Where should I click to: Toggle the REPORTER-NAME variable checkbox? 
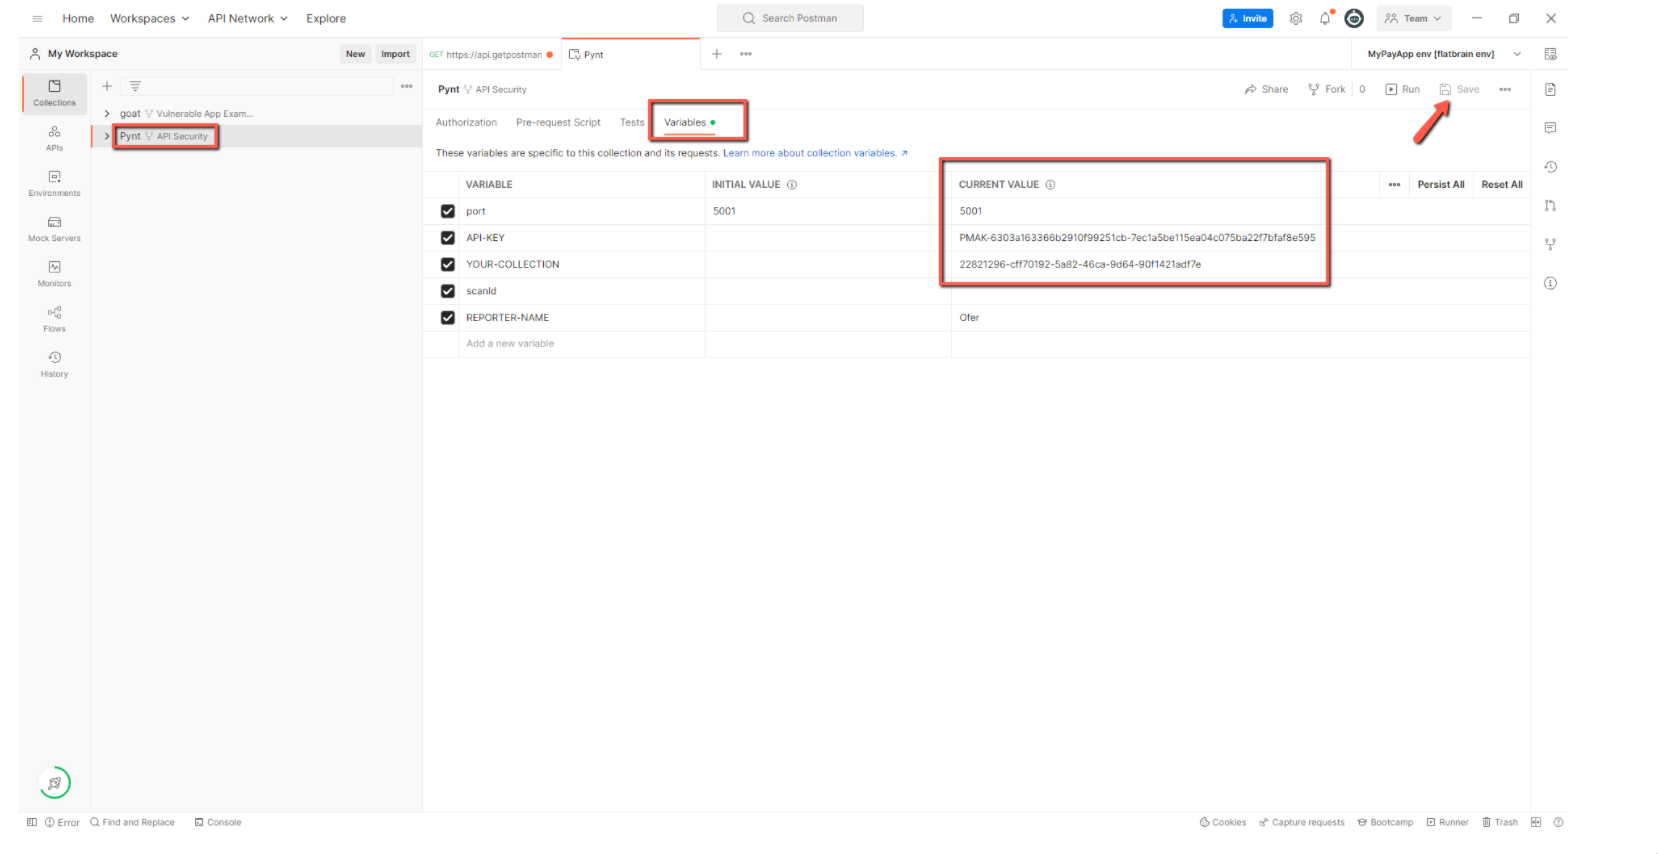coord(448,318)
